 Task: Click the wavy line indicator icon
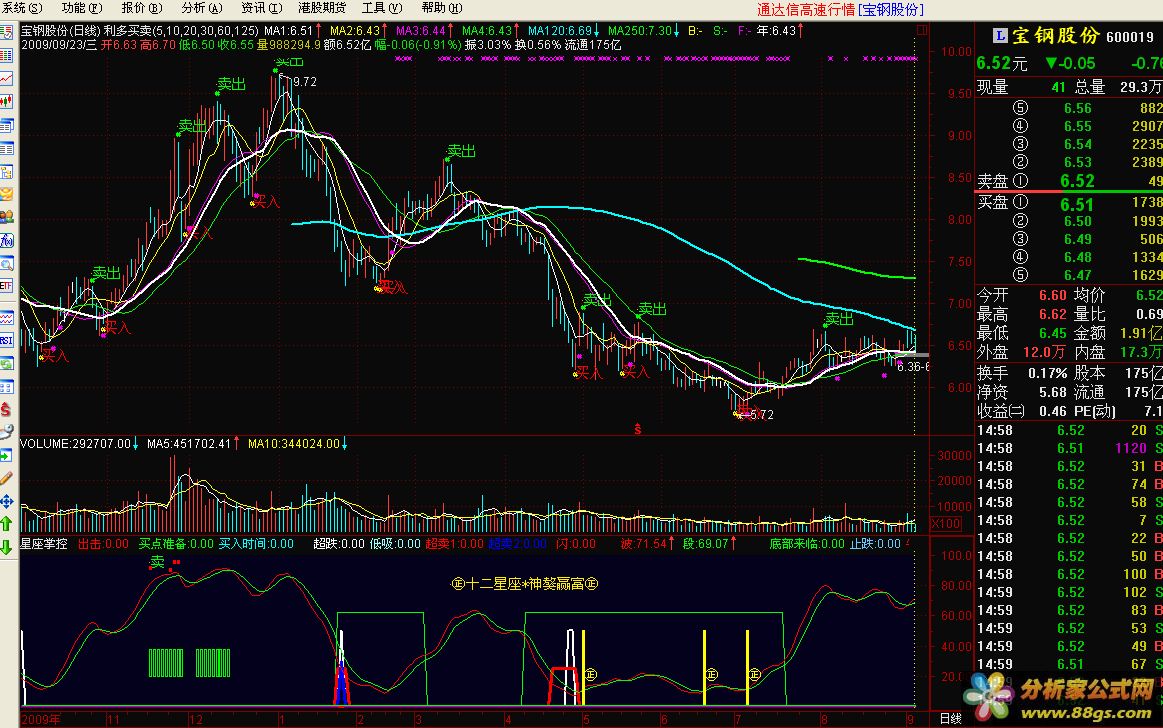(6, 318)
